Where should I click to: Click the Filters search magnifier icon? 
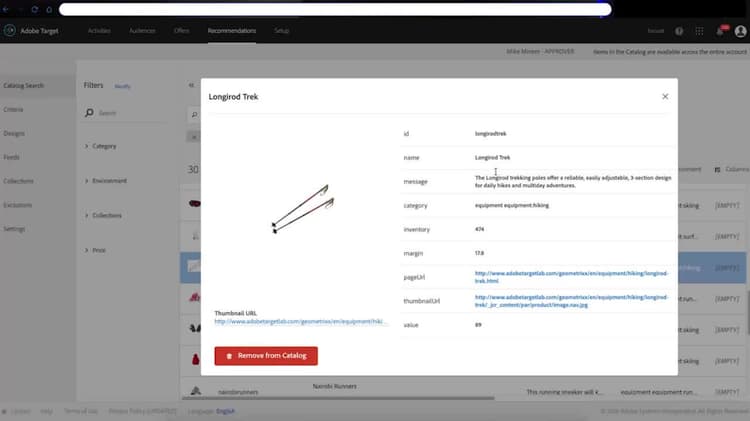click(89, 113)
